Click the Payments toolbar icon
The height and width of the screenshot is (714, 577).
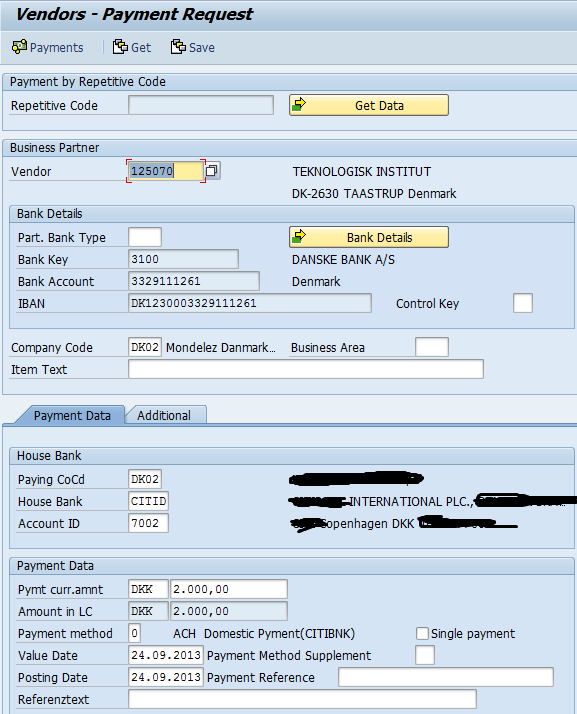19,47
